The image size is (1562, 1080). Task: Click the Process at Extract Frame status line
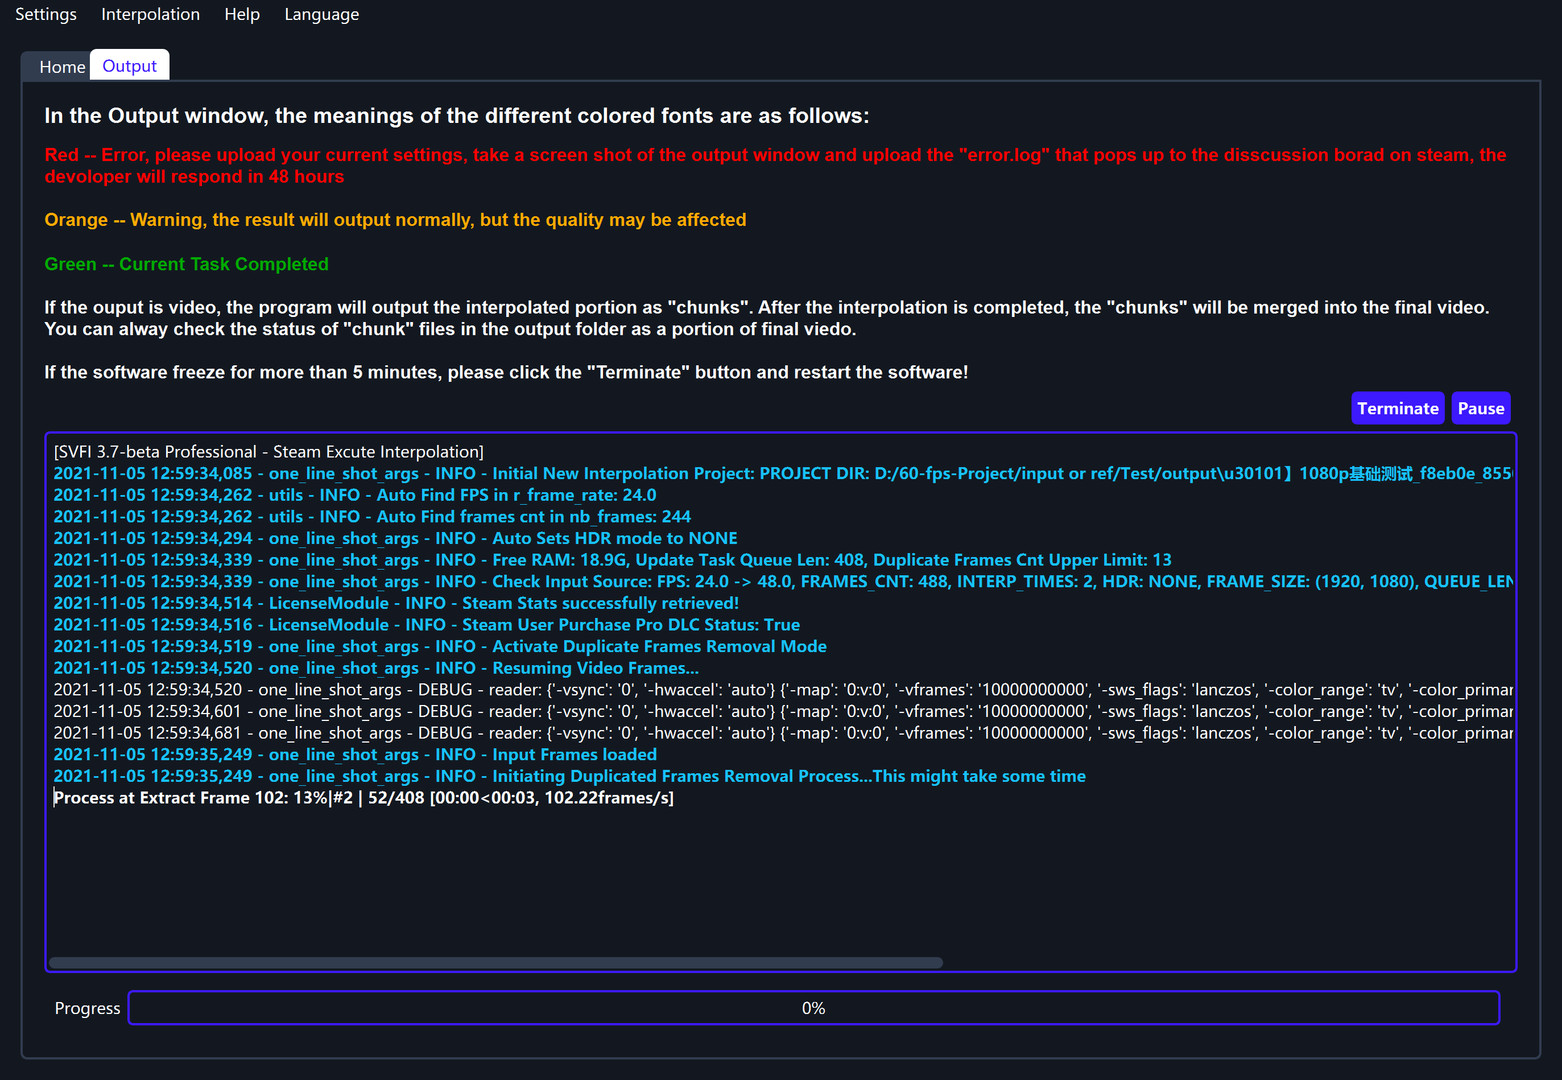[x=364, y=797]
